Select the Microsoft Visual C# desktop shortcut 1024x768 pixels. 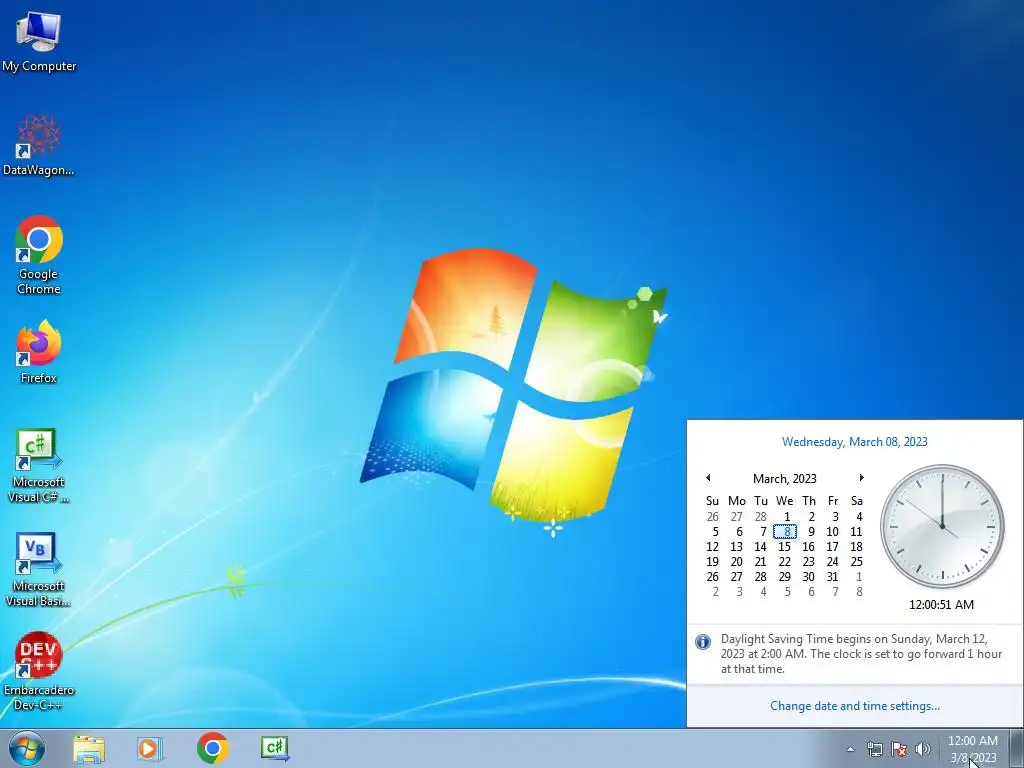point(39,466)
